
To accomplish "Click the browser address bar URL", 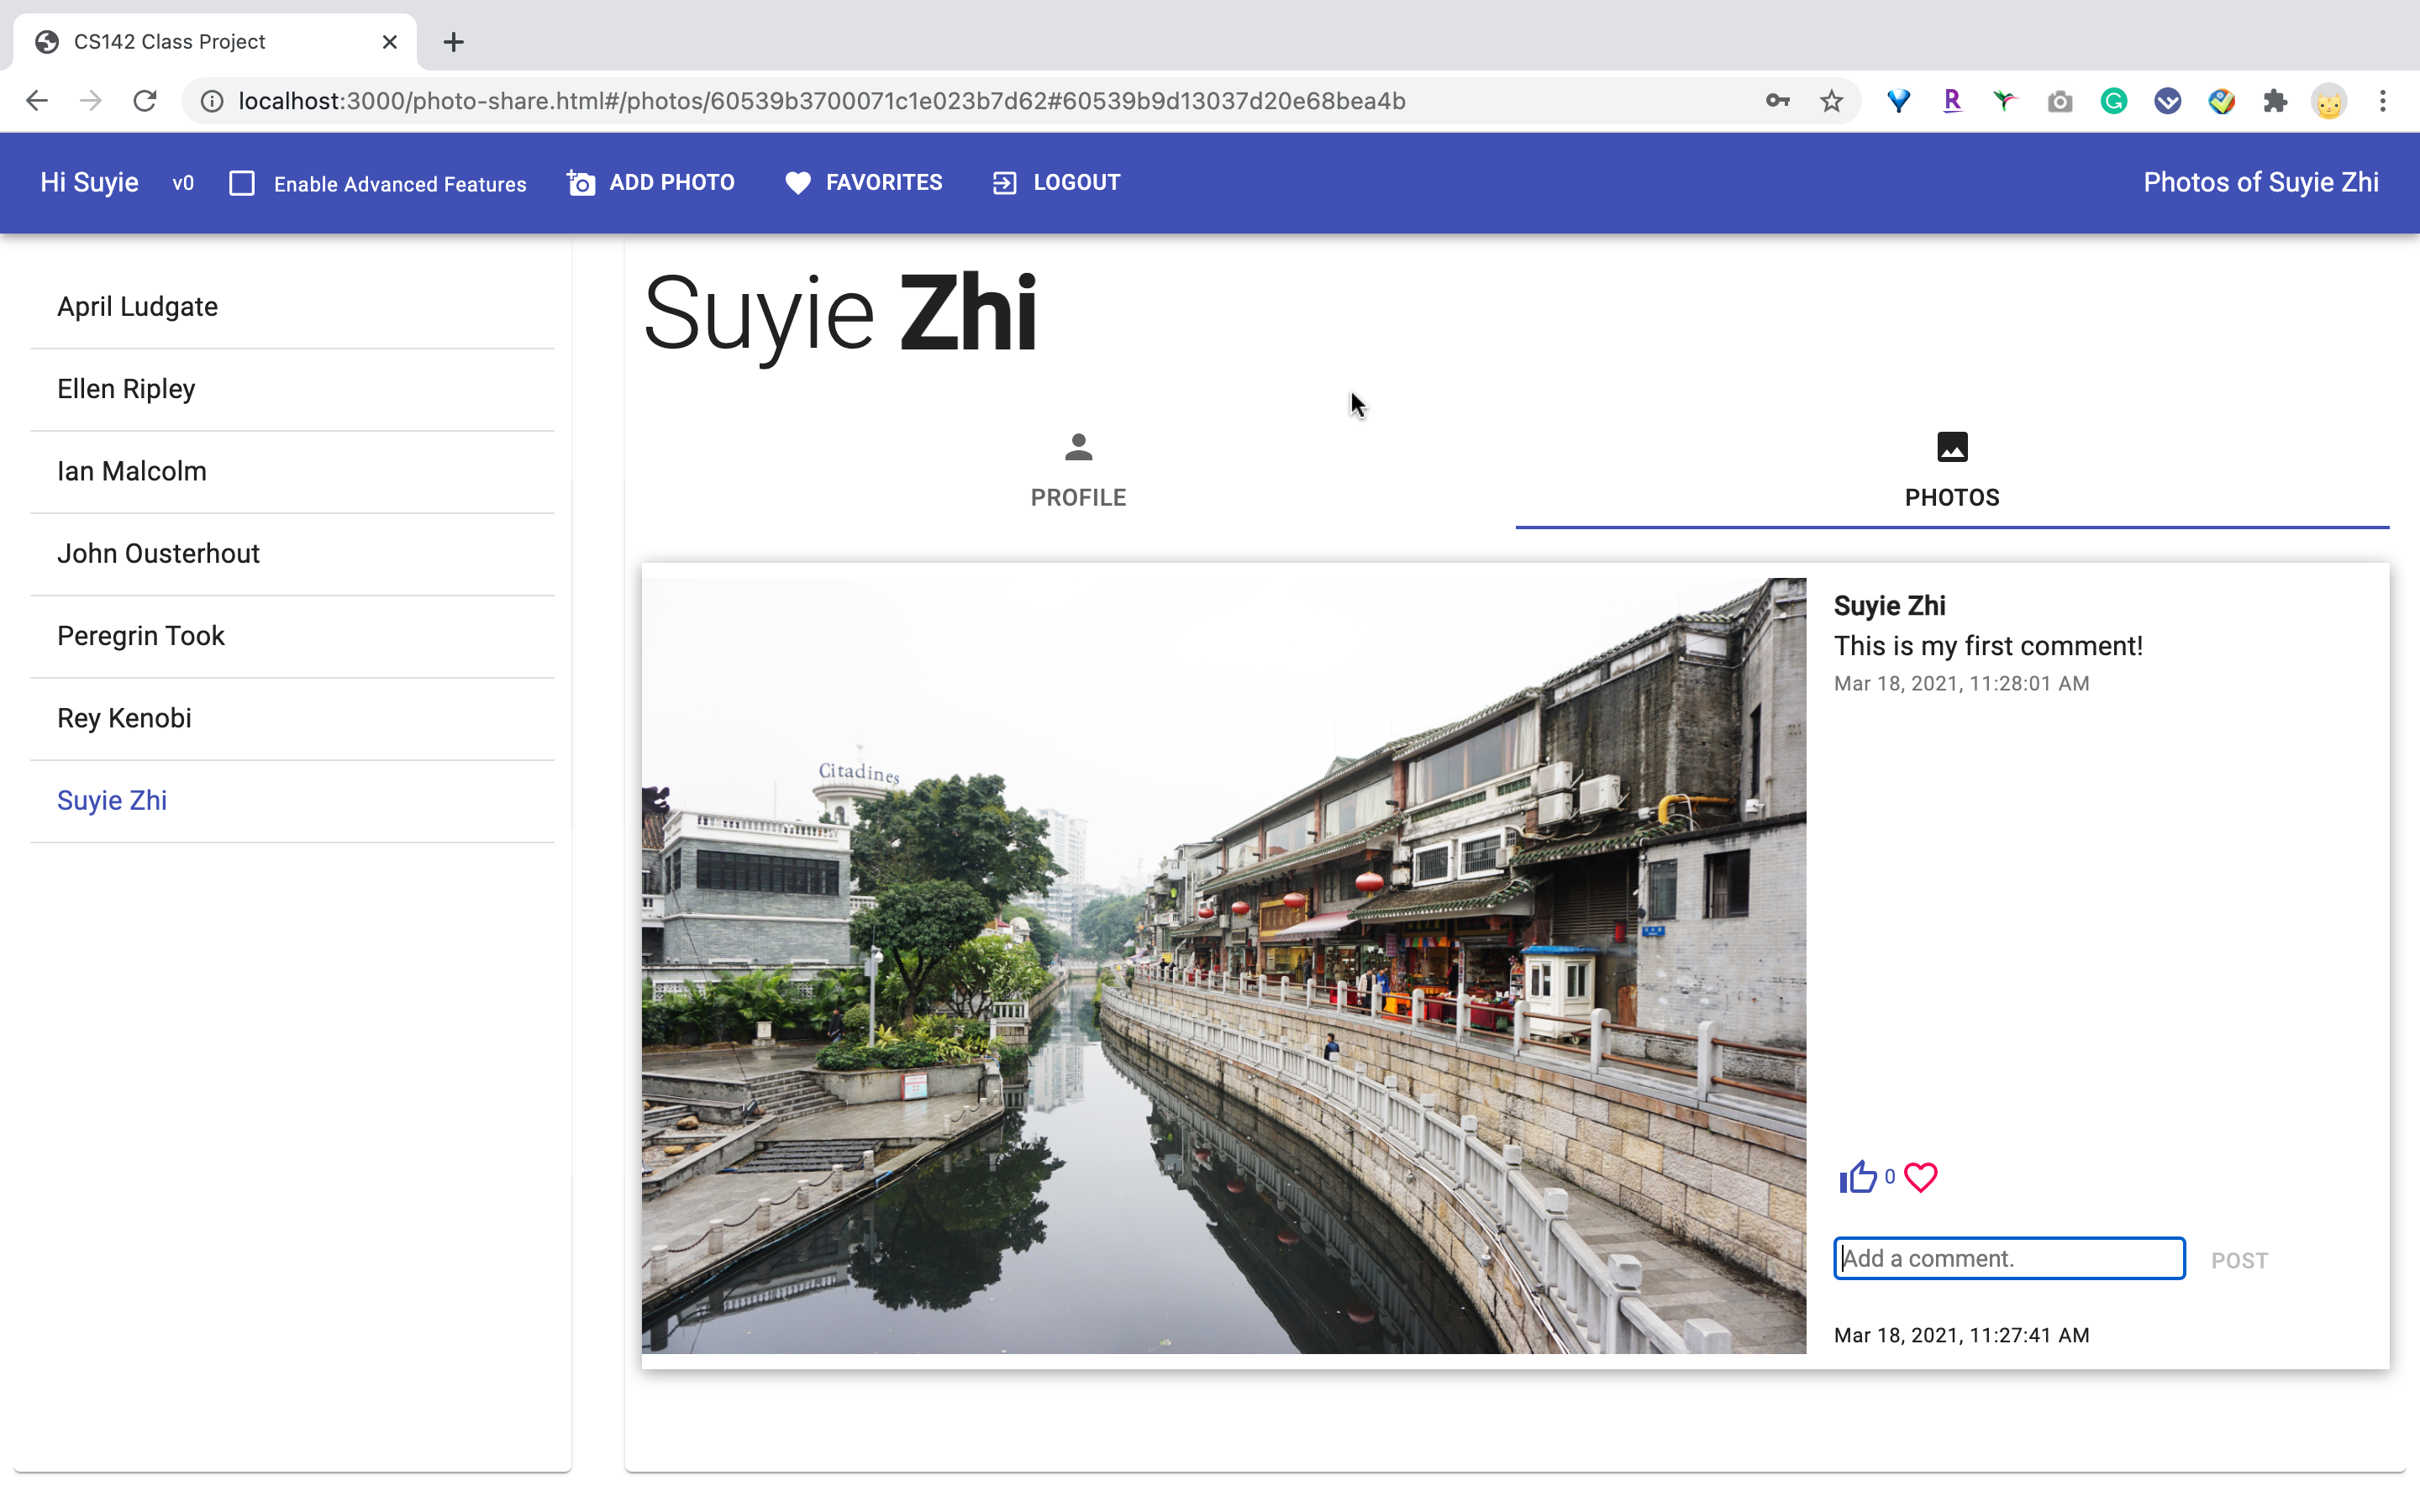I will tap(822, 101).
